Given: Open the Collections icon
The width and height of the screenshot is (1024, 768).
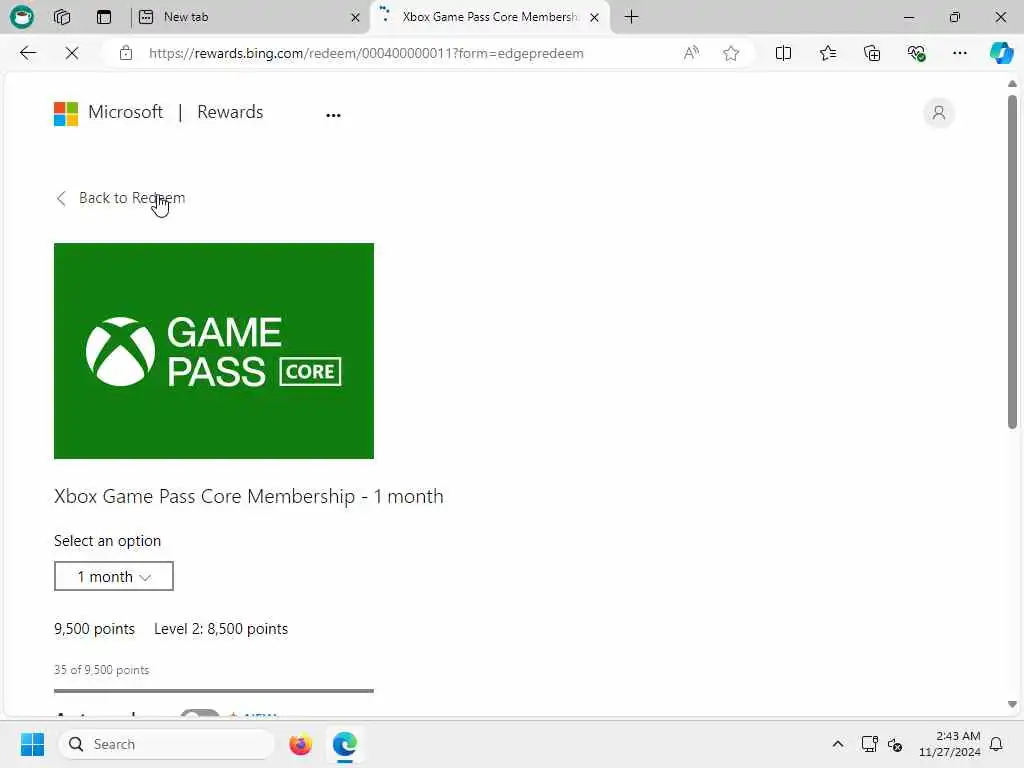Looking at the screenshot, I should [872, 53].
